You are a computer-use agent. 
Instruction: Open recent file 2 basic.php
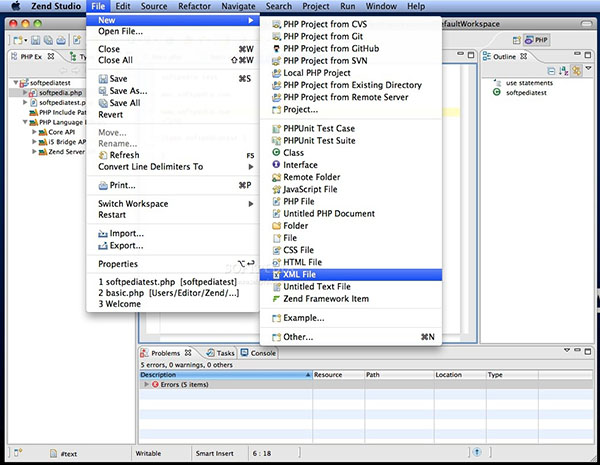[173, 293]
